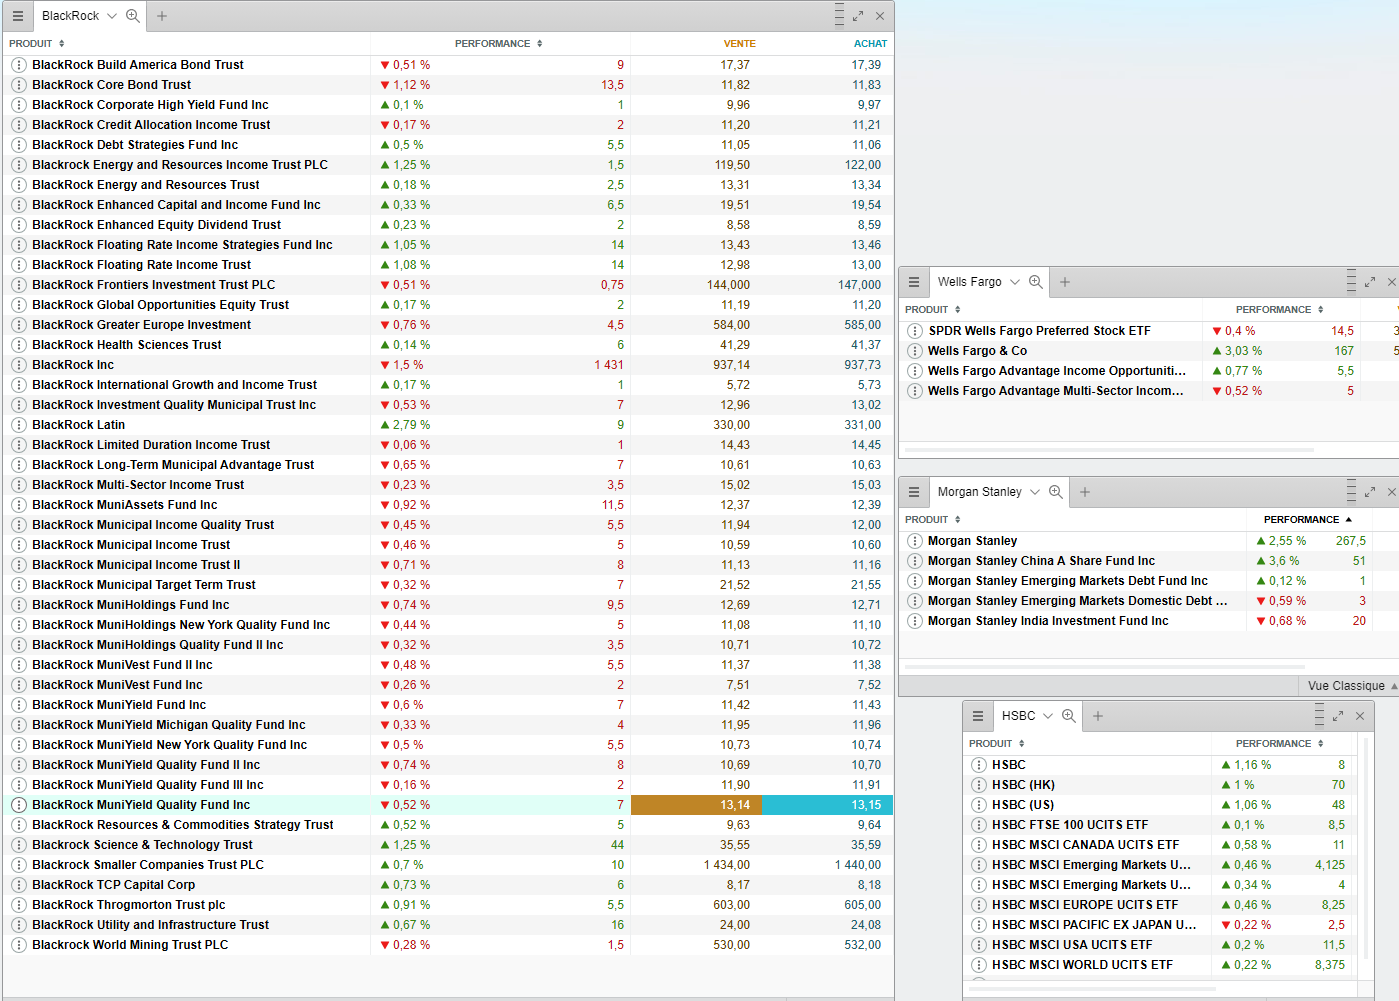Select HSBC MSCI WORLD UCITS ETF row
Viewport: 1399px width, 1001px height.
coord(1161,965)
